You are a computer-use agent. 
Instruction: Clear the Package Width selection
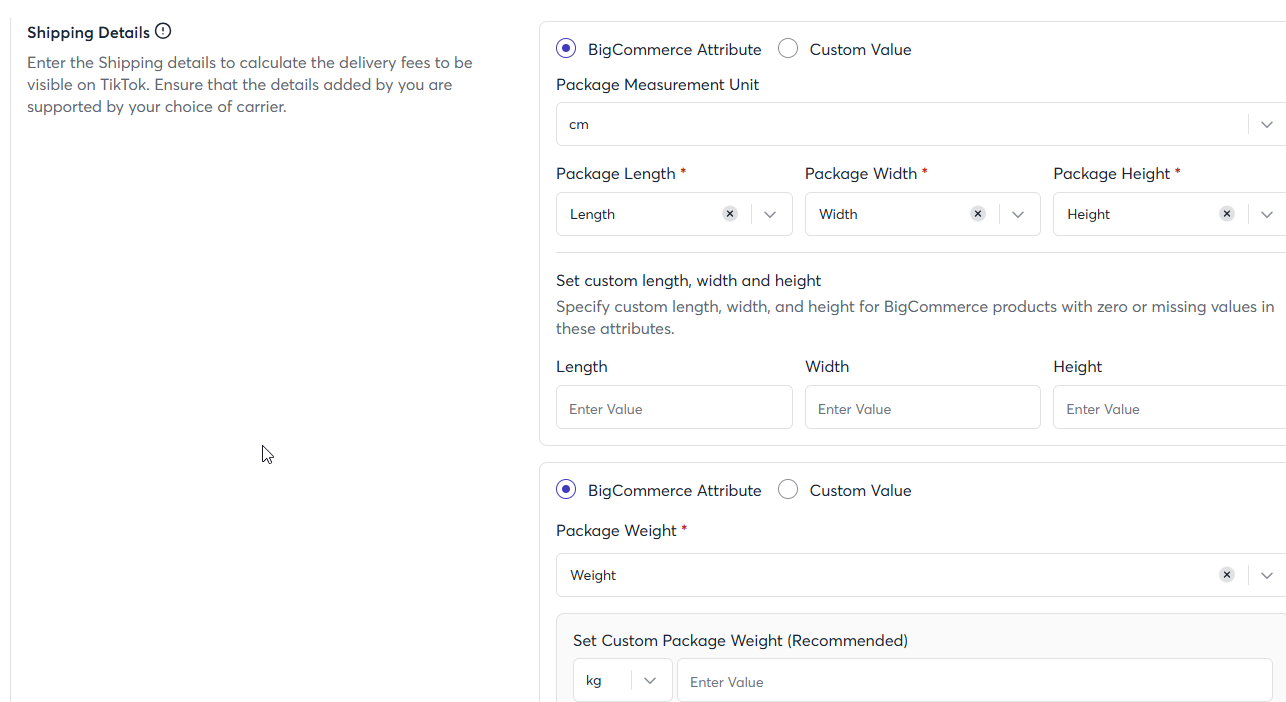(978, 214)
